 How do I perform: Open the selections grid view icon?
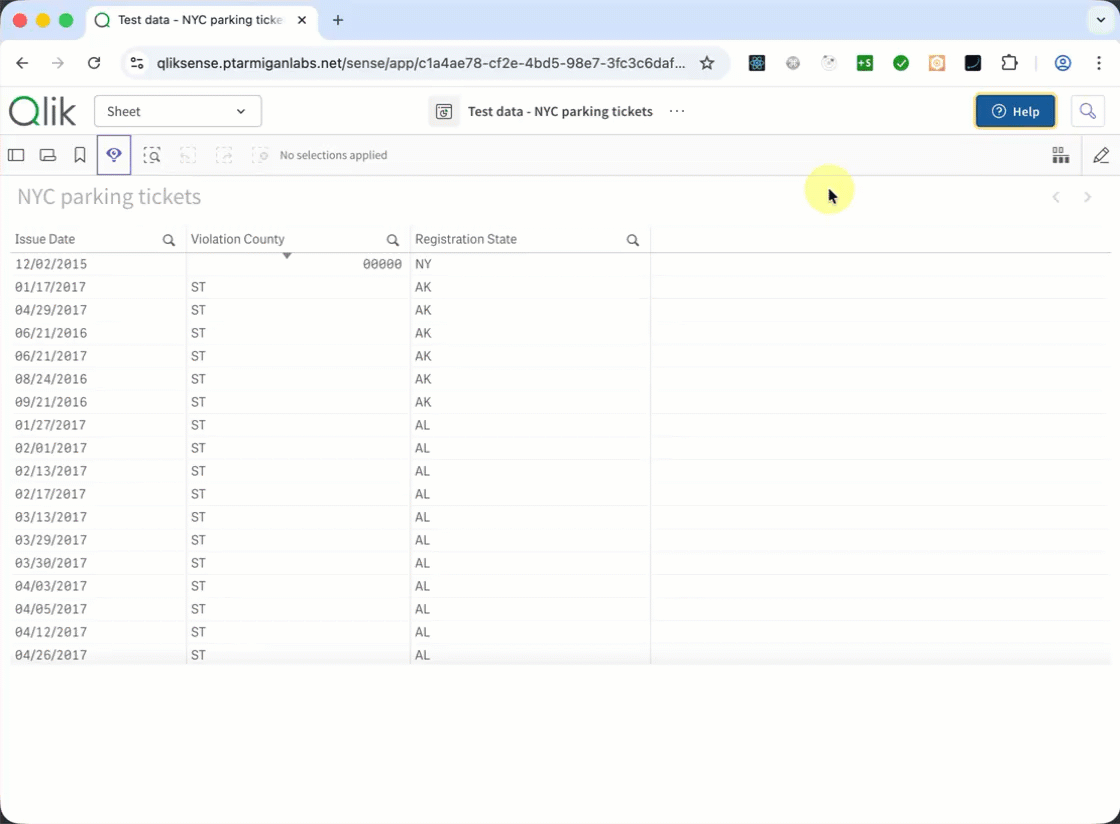click(1060, 155)
